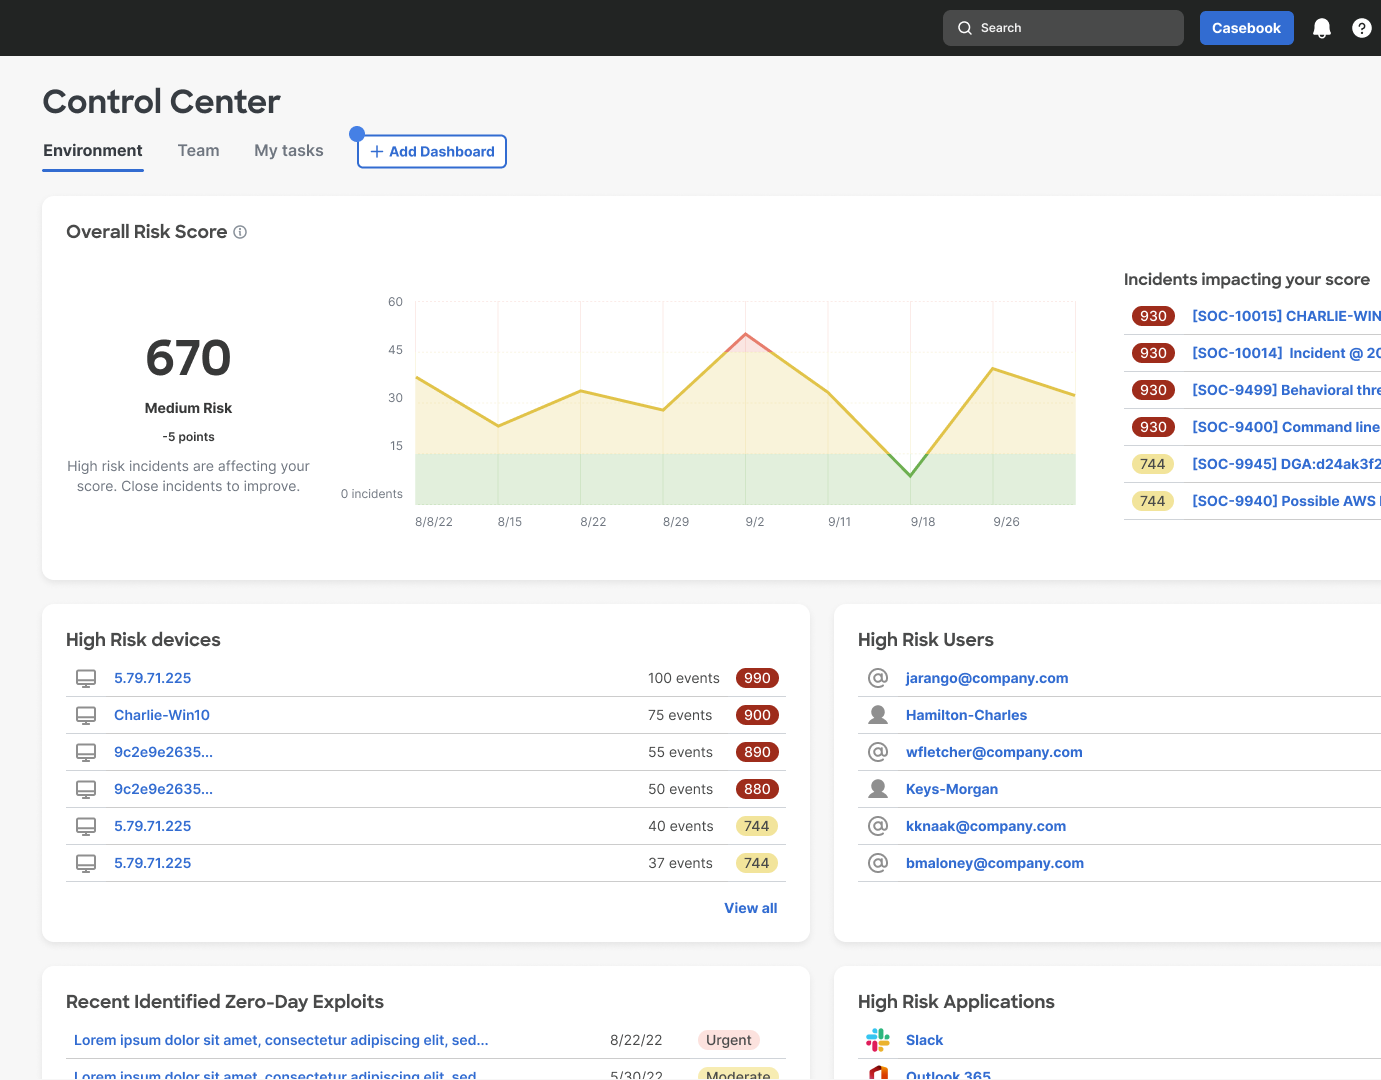1381x1080 pixels.
Task: Open the 9c2e9e2635 device with 50 events
Action: tap(163, 789)
